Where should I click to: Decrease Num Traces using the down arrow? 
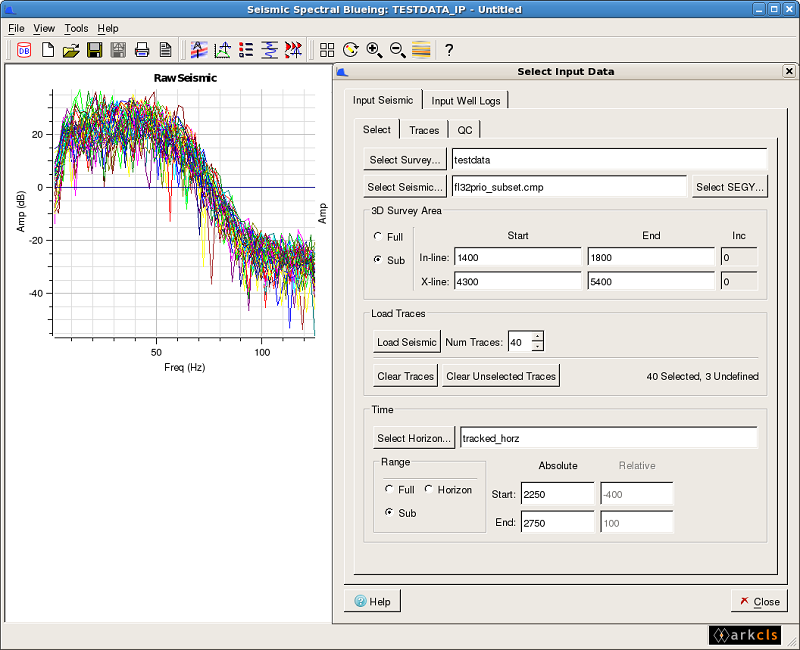(536, 345)
